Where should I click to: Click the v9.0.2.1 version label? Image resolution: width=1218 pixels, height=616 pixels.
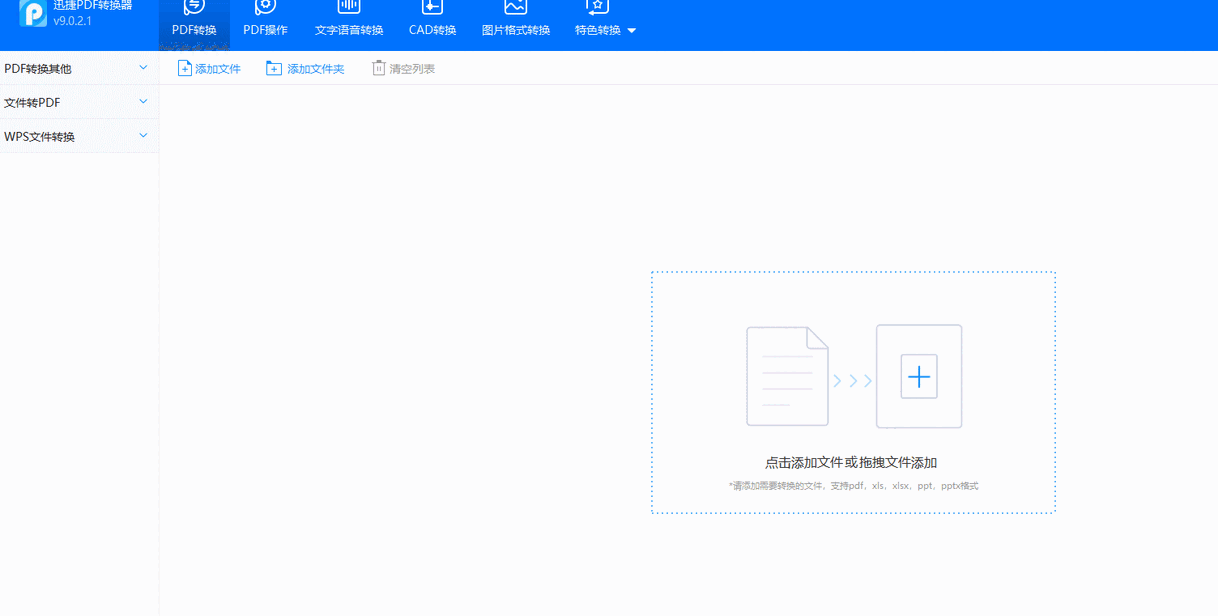73,21
